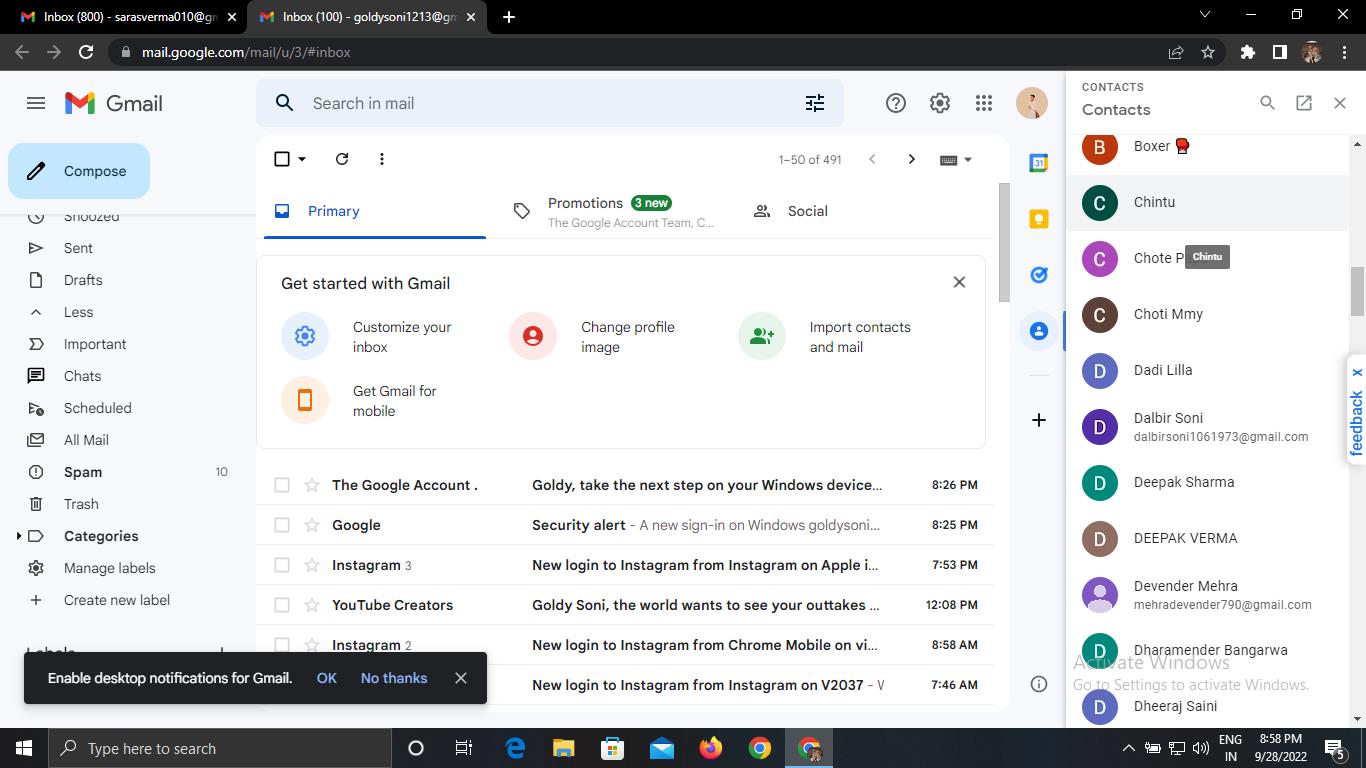The image size is (1366, 768).
Task: Click the Gmail settings gear icon
Action: click(939, 103)
